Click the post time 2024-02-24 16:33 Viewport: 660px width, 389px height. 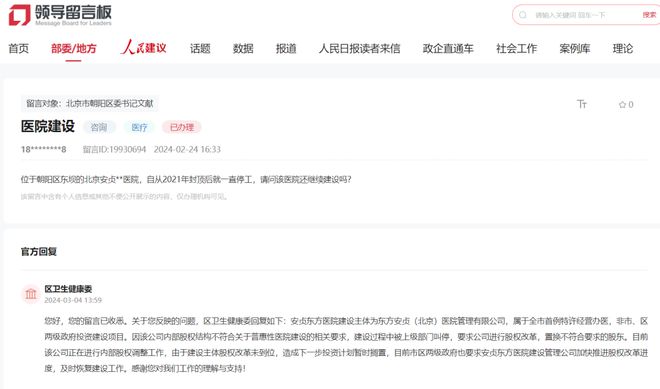coord(187,149)
